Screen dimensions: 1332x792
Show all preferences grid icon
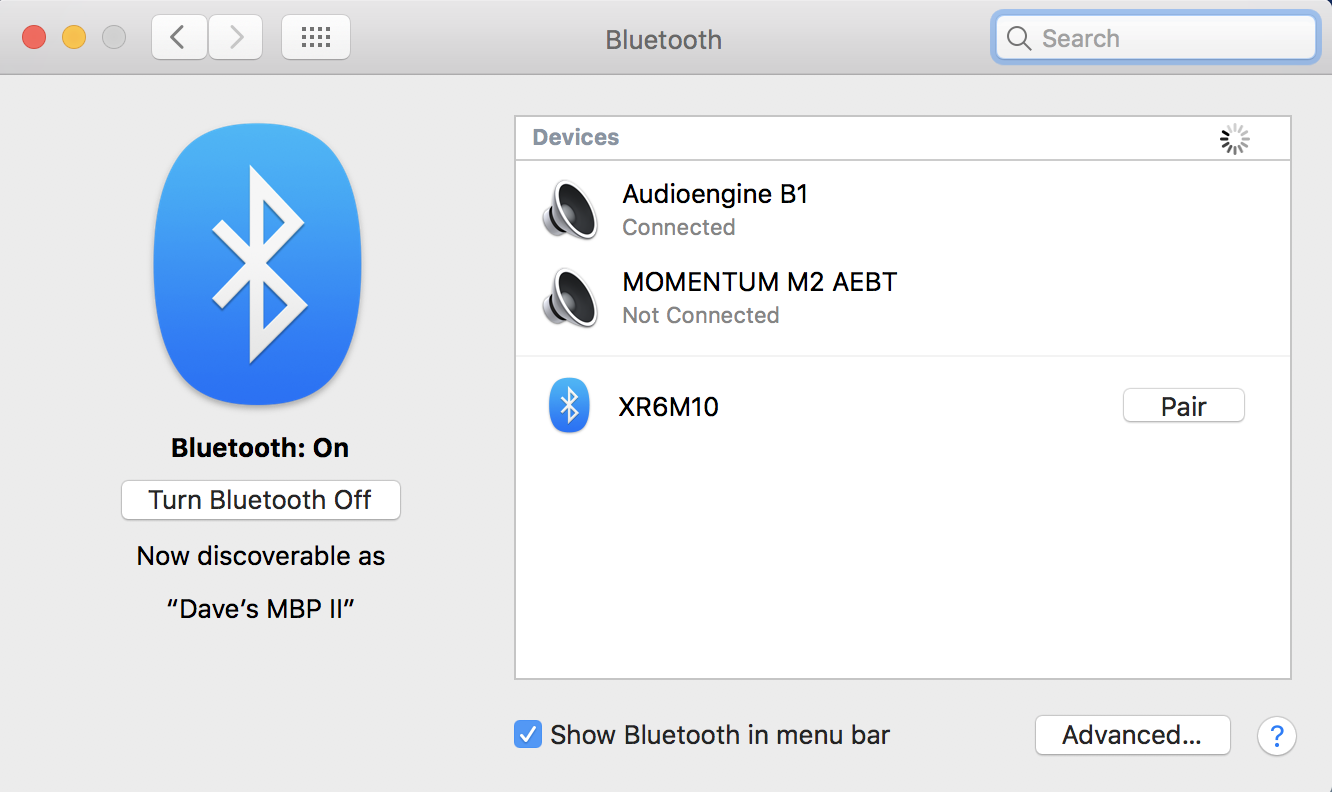[x=316, y=38]
